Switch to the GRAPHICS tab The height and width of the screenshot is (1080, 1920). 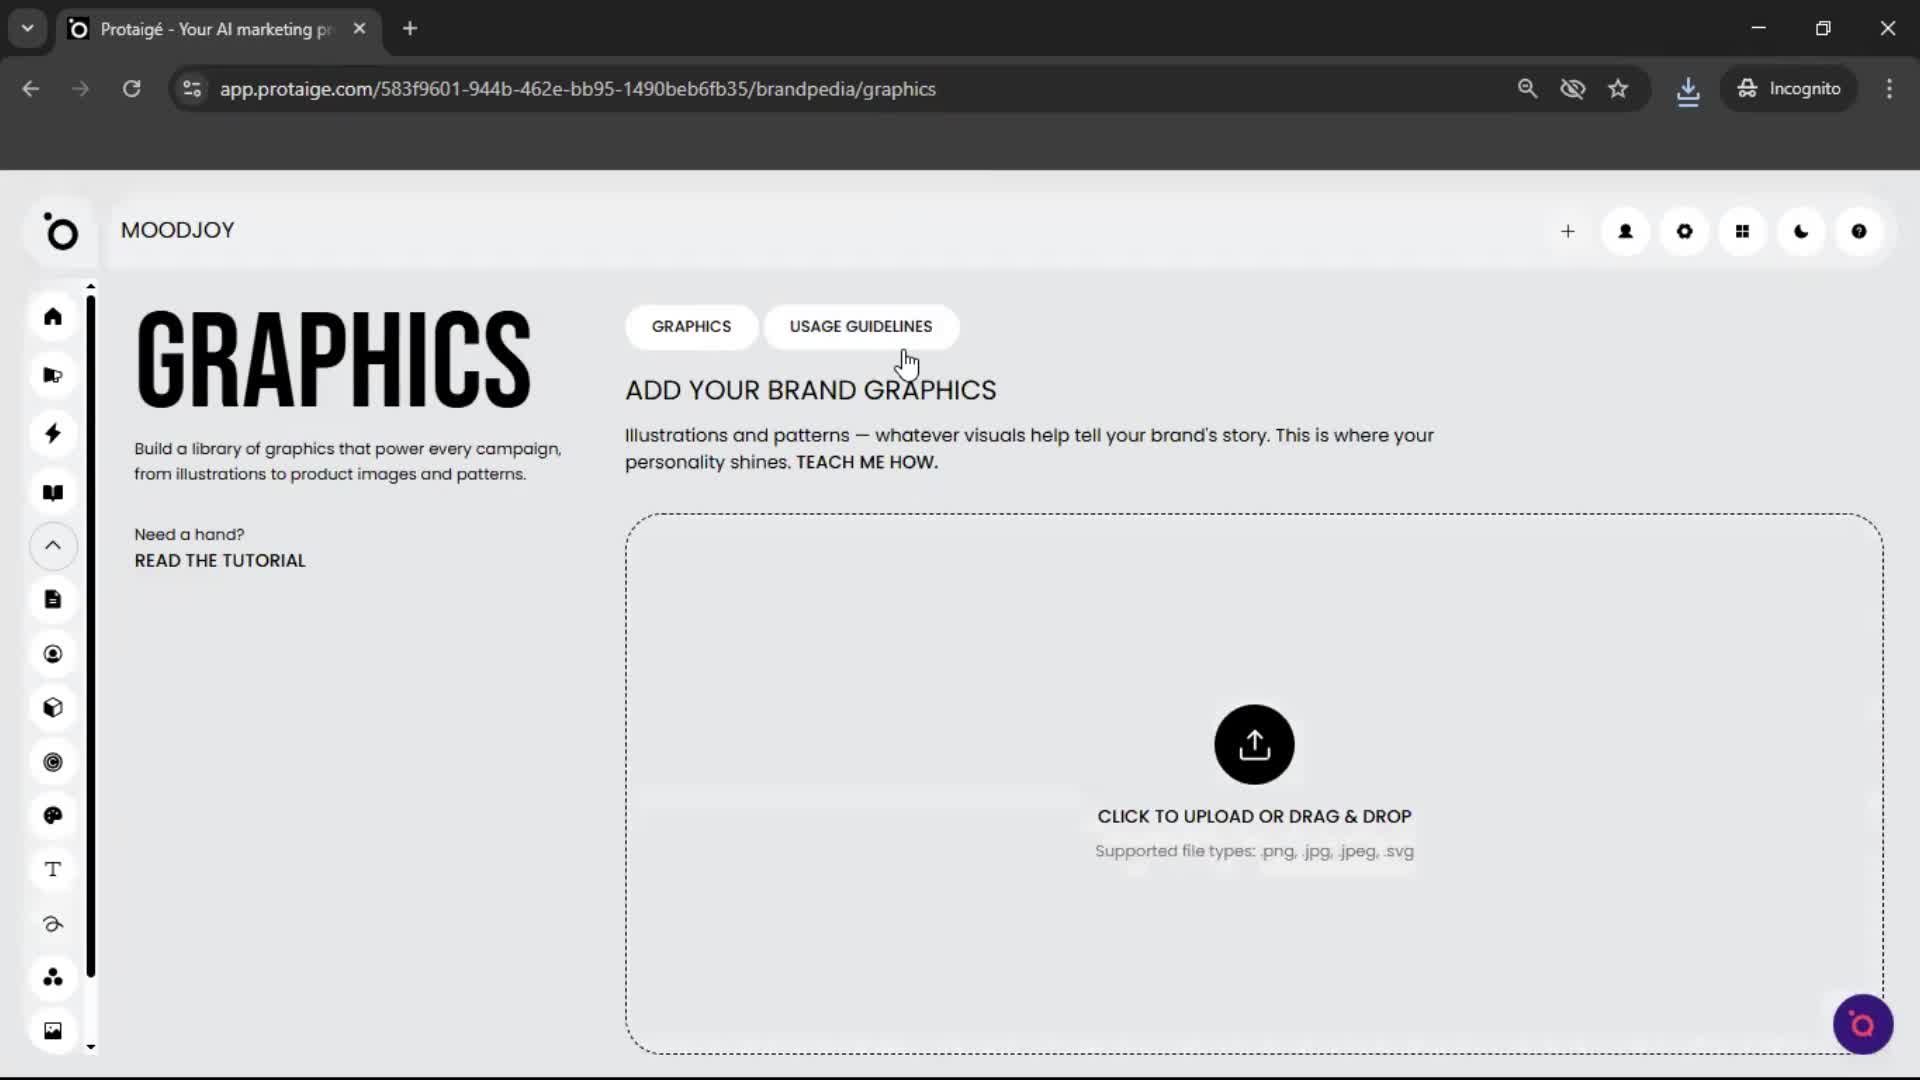coord(691,327)
